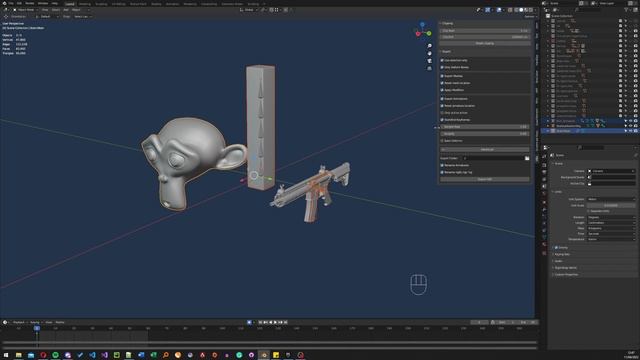Click the Unit Scale slider
This screenshot has width=640, height=360.
[611, 205]
